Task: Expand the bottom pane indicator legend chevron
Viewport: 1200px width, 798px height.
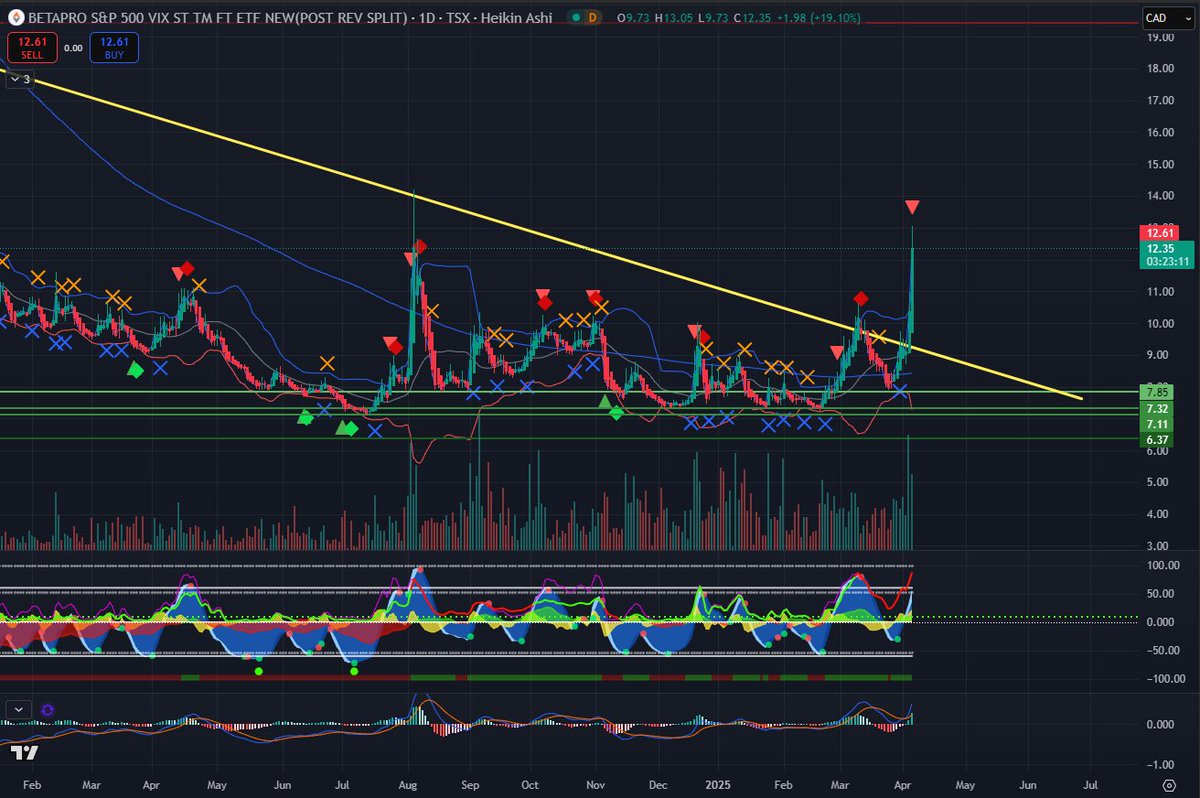Action: (x=18, y=709)
